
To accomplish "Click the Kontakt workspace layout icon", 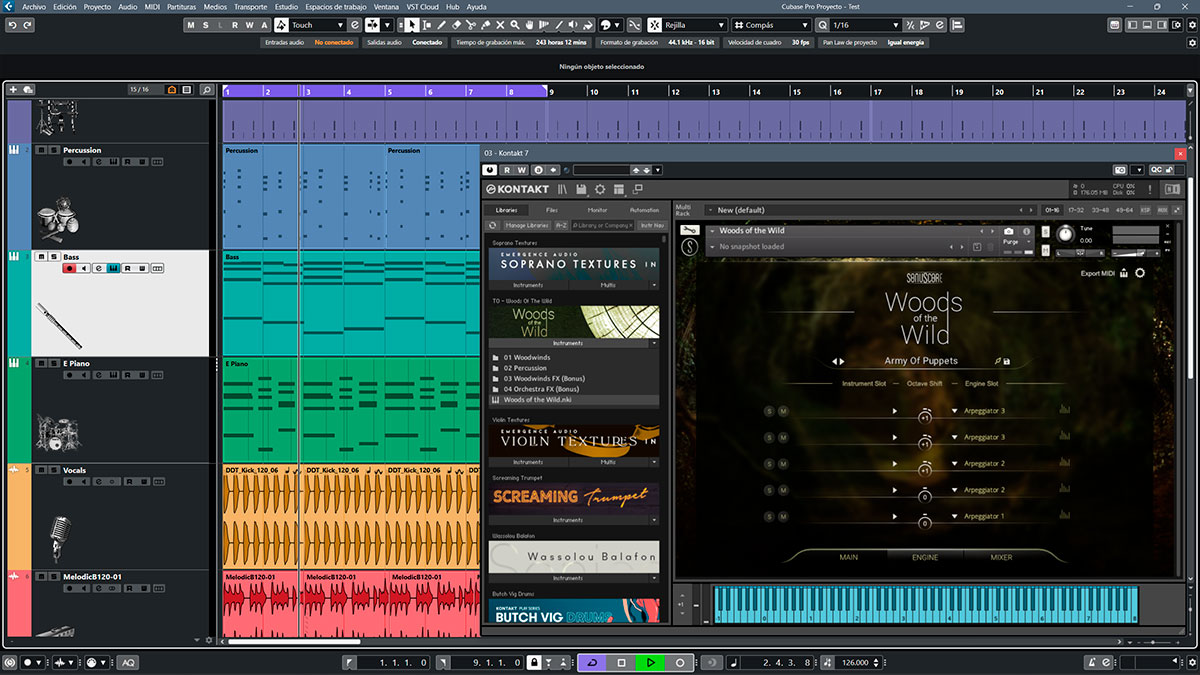I will (x=619, y=189).
